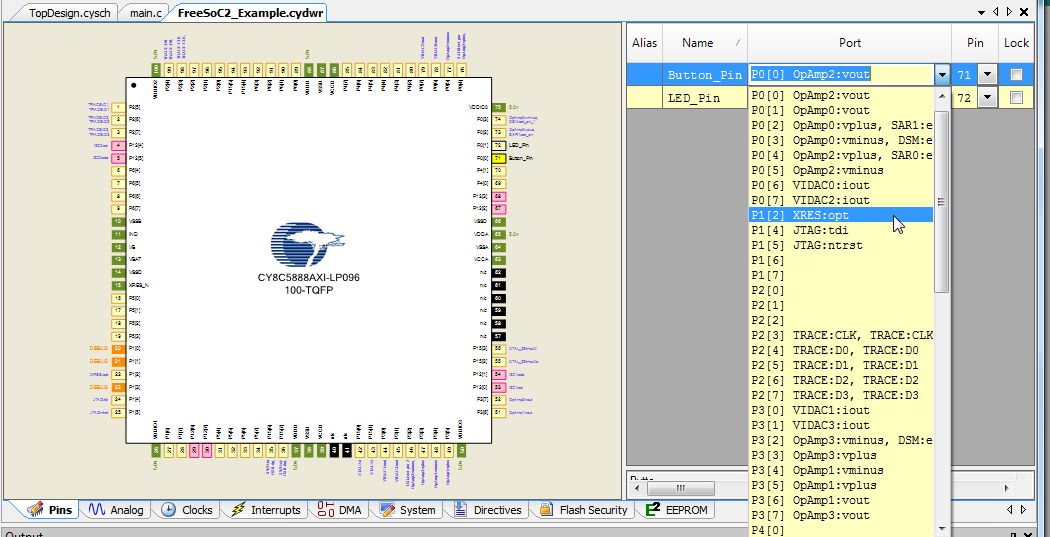Click green pin 75 VDDIO0 on chip
1050x537 pixels.
click(498, 107)
